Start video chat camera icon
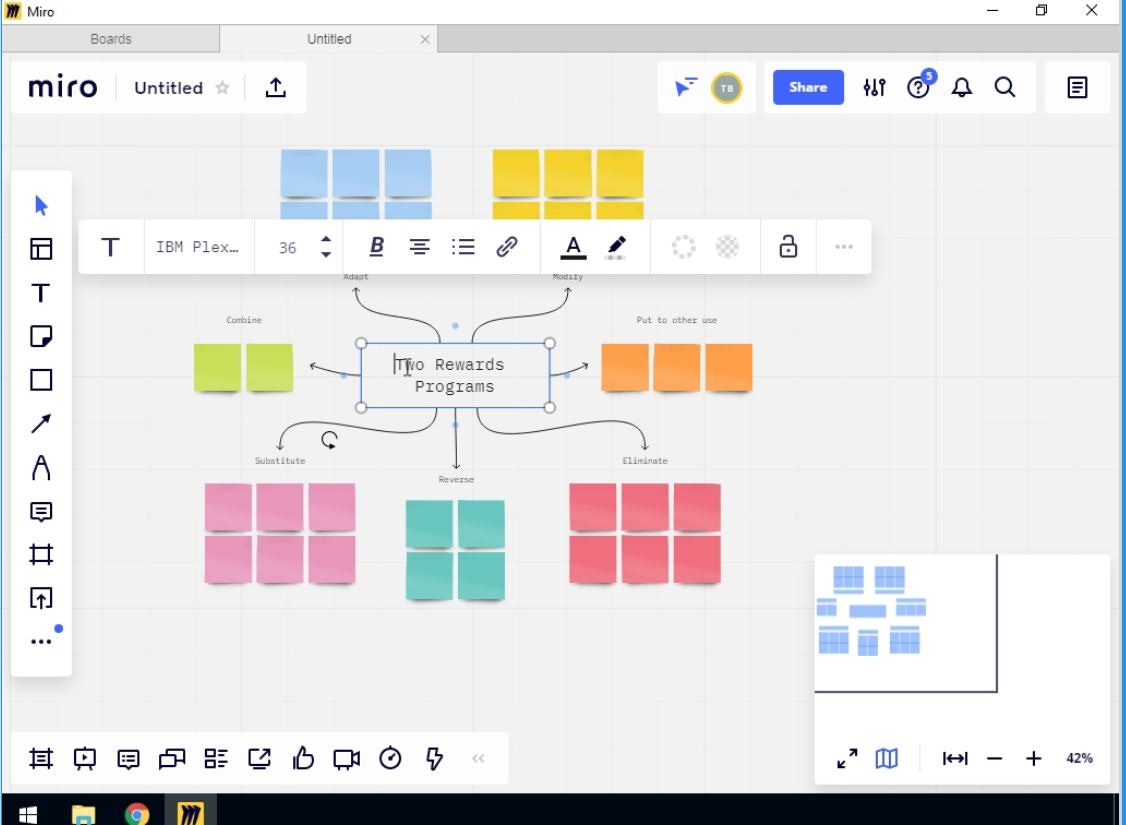The image size is (1126, 825). point(346,759)
